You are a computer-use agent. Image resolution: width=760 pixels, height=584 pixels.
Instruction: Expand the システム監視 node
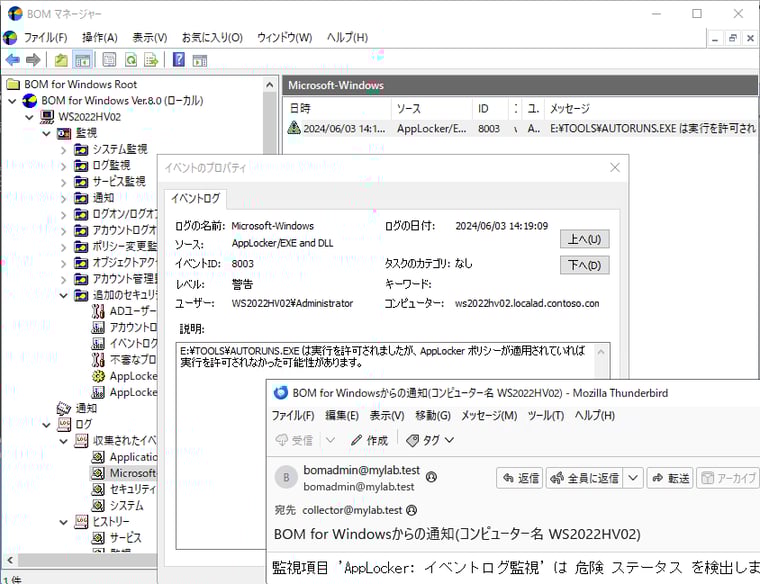coord(63,150)
